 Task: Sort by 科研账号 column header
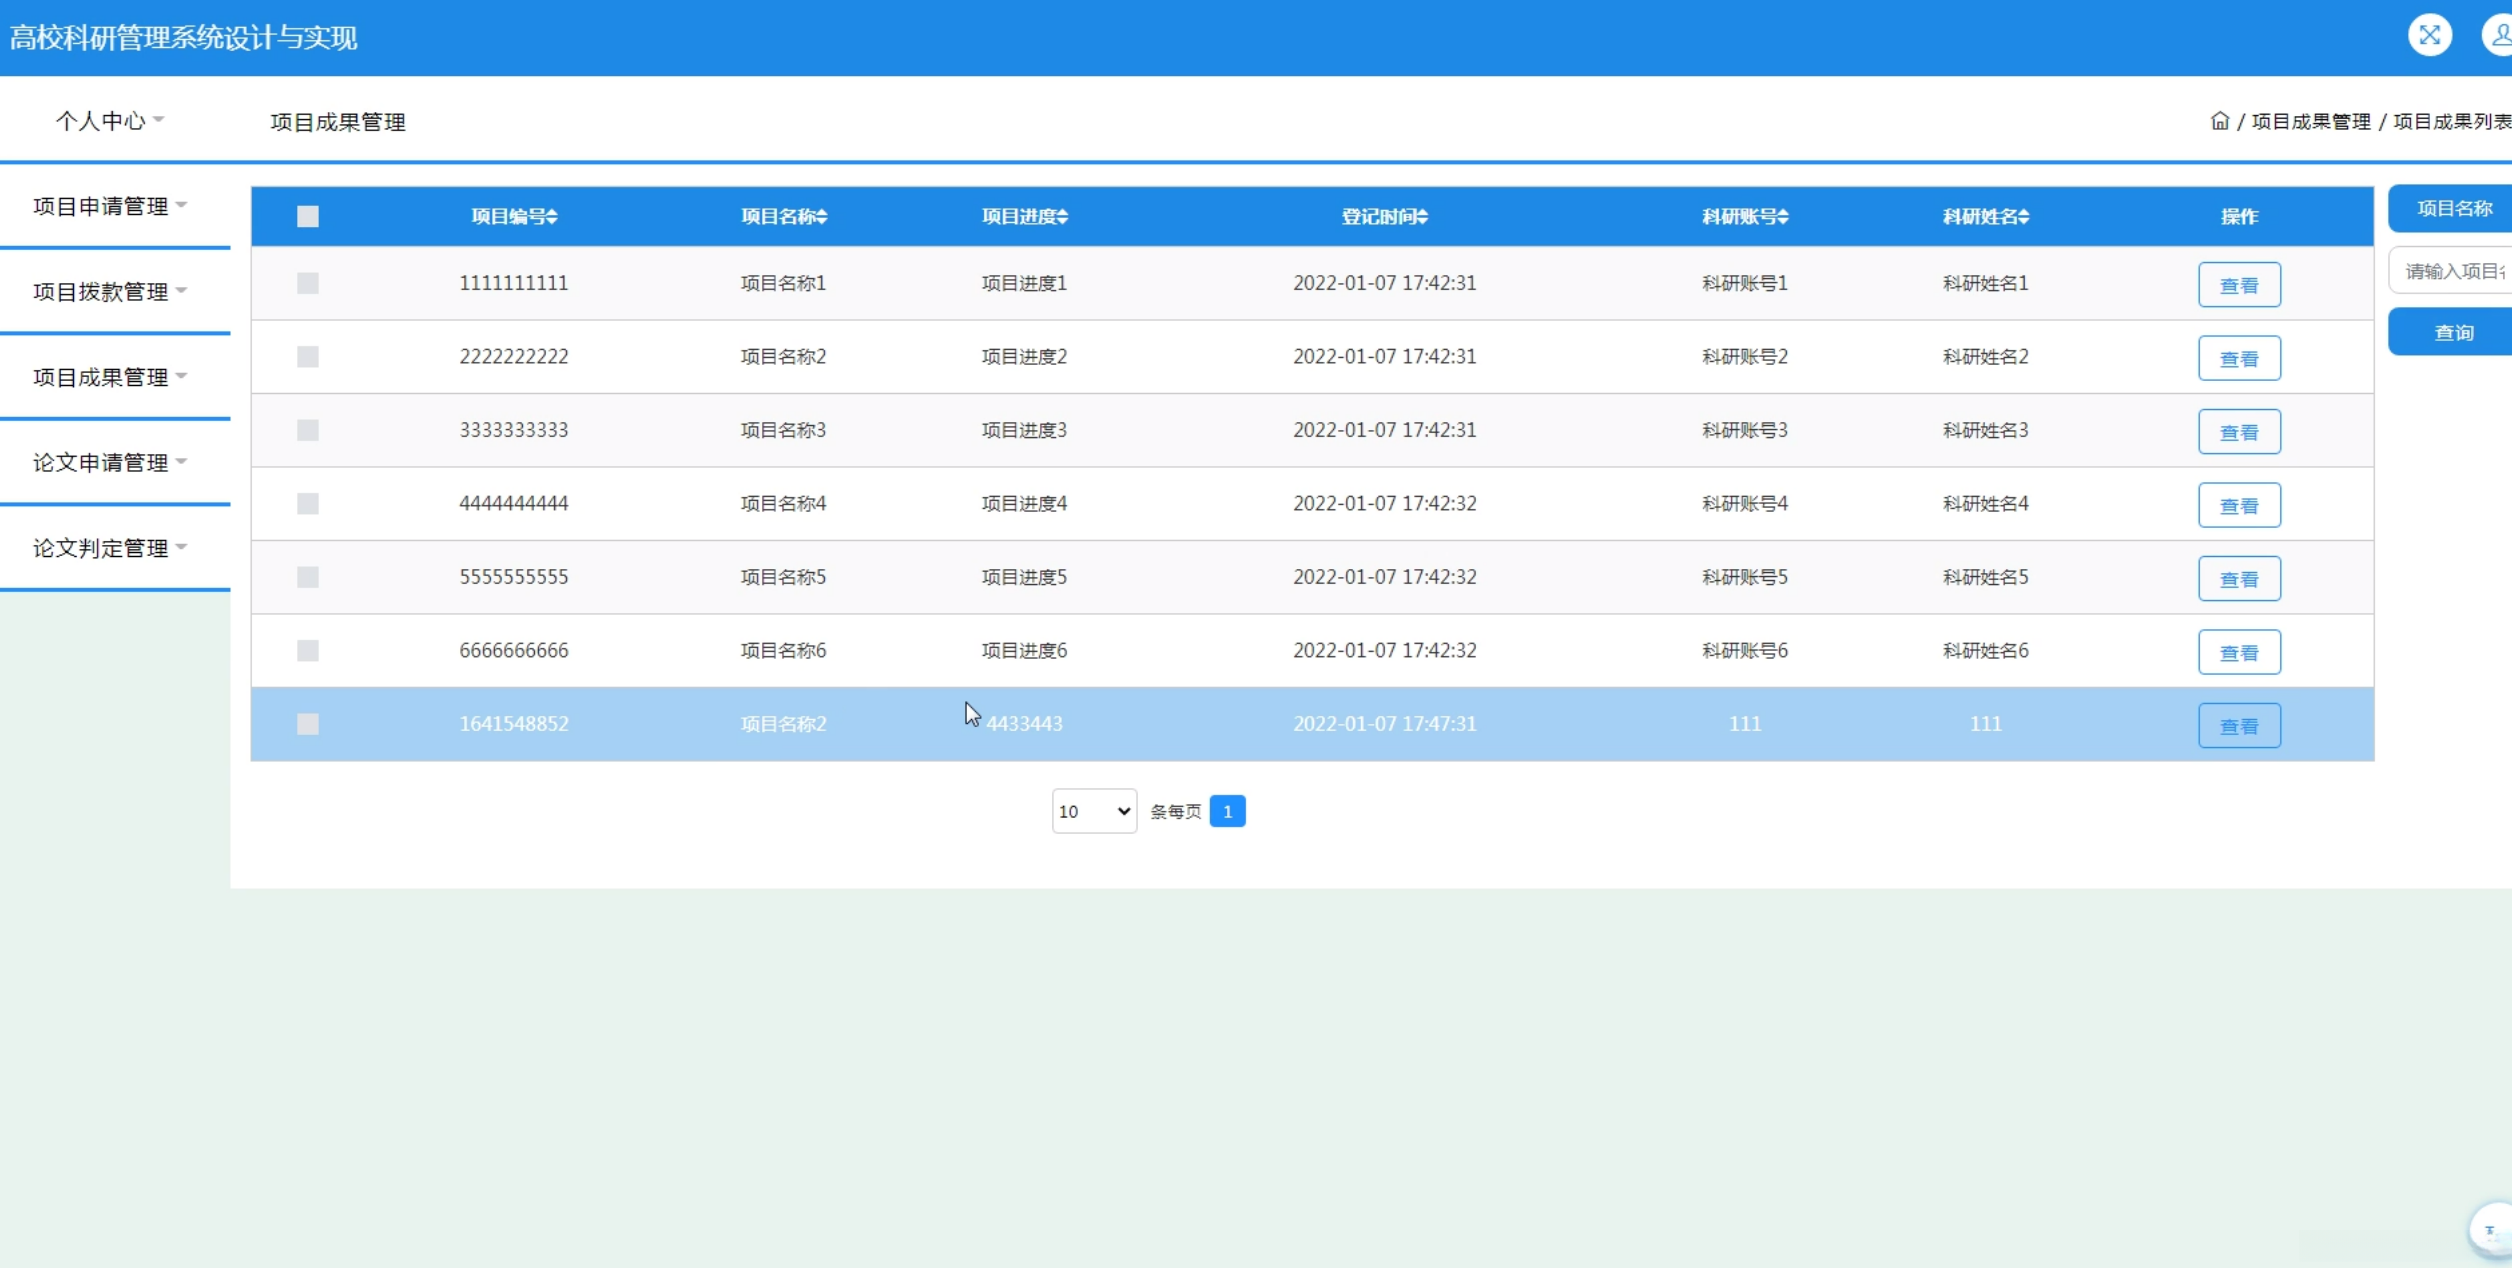1744,217
